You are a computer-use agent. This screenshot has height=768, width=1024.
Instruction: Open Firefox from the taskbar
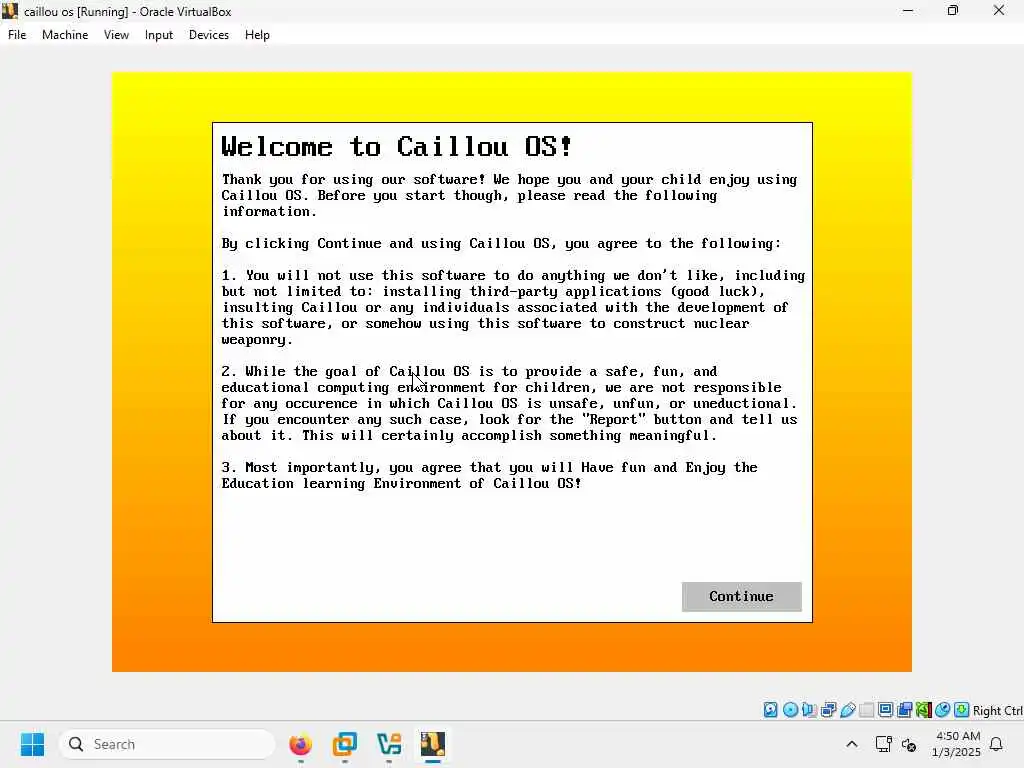point(300,744)
